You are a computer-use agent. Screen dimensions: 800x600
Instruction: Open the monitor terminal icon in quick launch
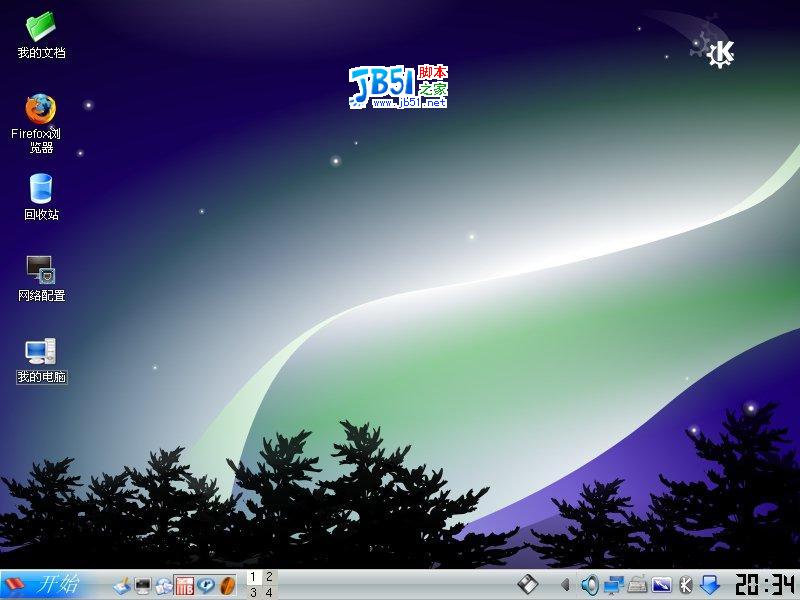tap(143, 586)
